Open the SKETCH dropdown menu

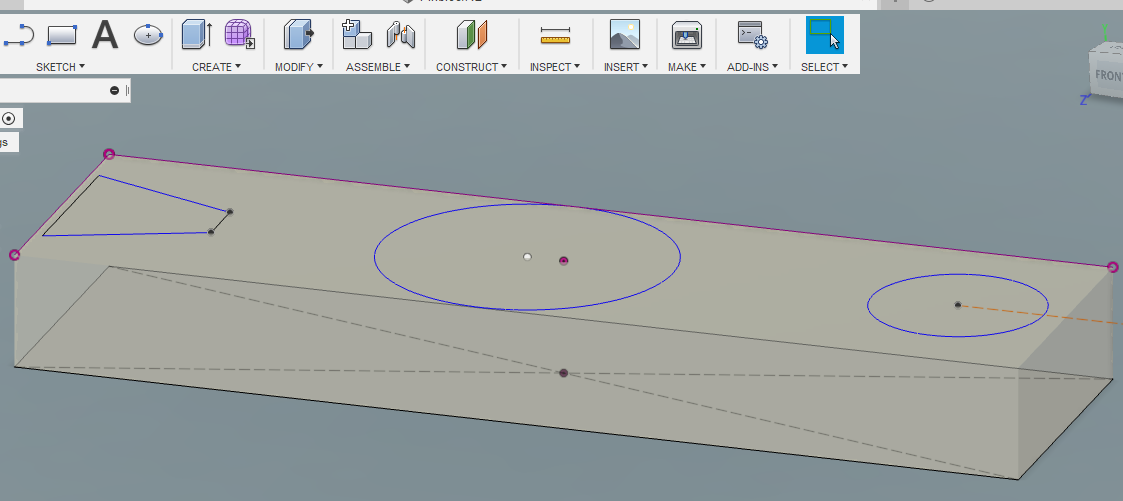[x=60, y=67]
